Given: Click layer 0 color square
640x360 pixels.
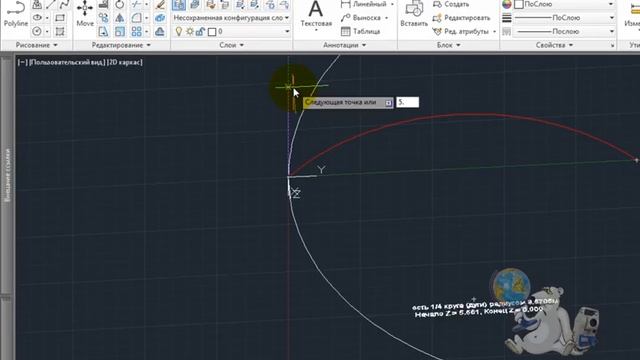Looking at the screenshot, I should [212, 32].
